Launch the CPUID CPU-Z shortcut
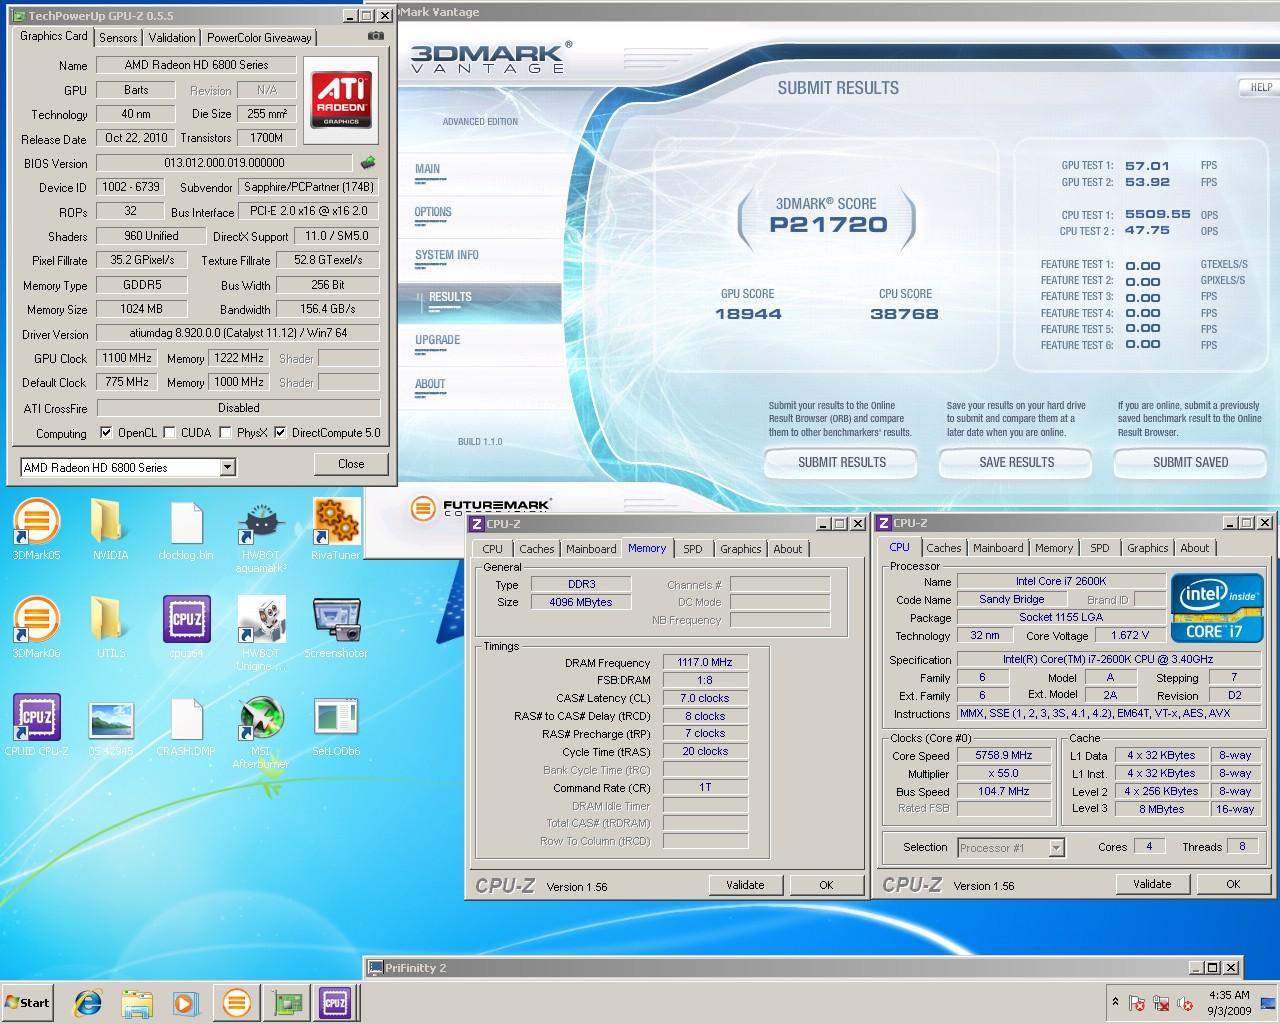 point(37,725)
